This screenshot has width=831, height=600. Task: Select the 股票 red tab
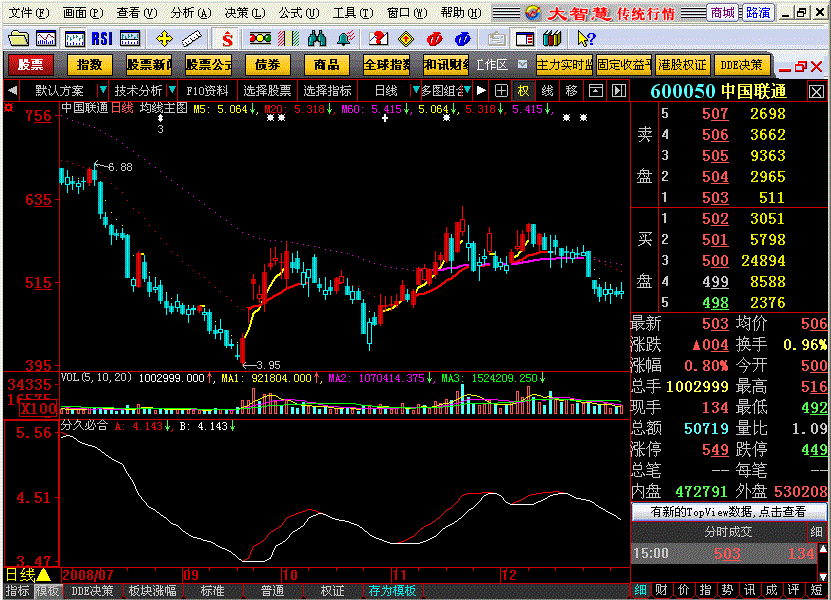click(x=31, y=65)
